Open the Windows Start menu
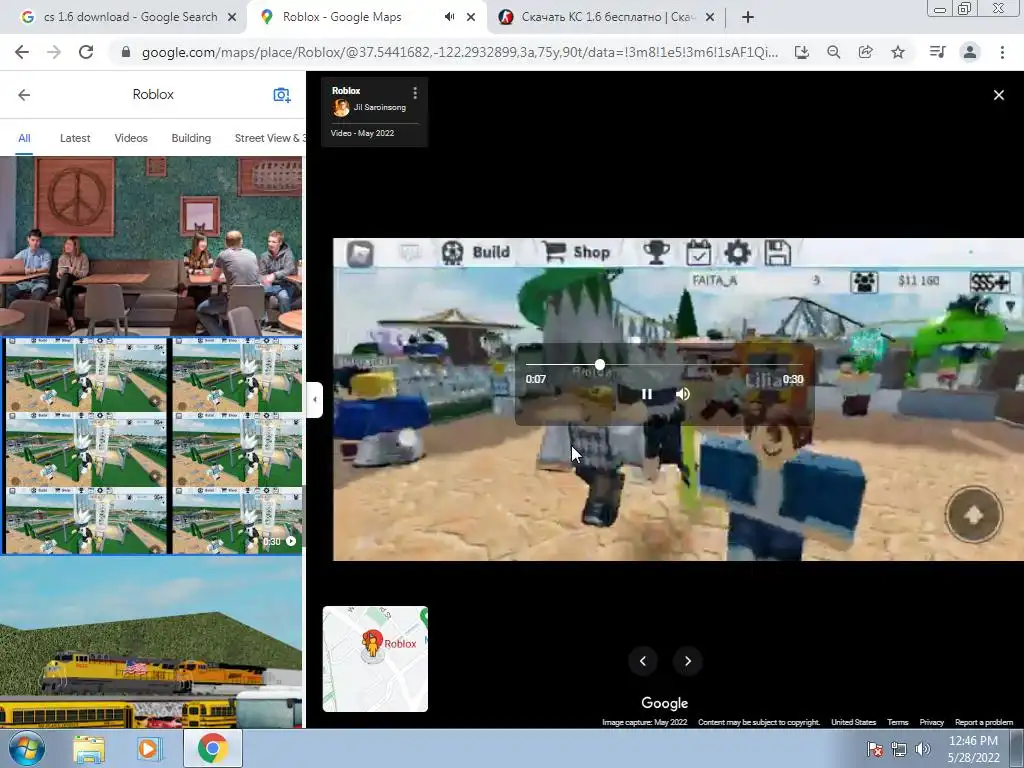This screenshot has width=1024, height=768. click(26, 748)
